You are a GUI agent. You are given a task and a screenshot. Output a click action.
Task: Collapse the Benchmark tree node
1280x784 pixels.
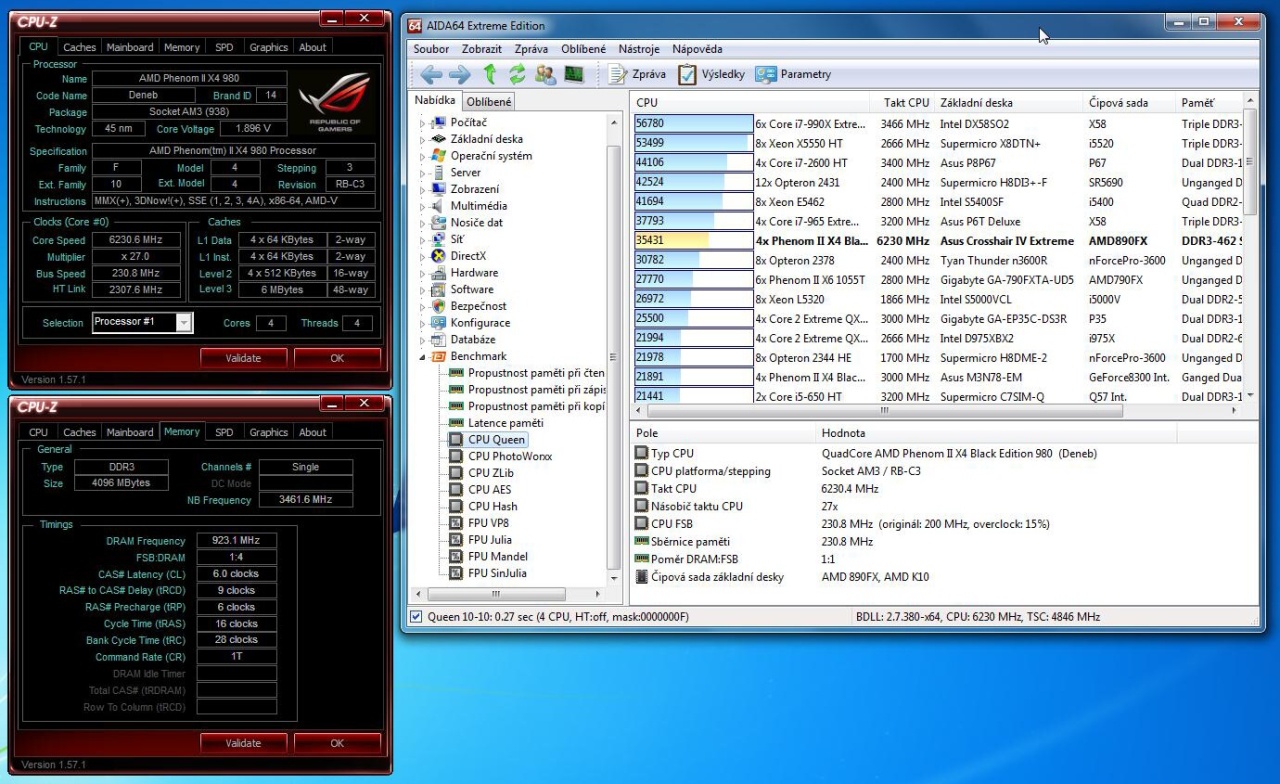tap(422, 357)
